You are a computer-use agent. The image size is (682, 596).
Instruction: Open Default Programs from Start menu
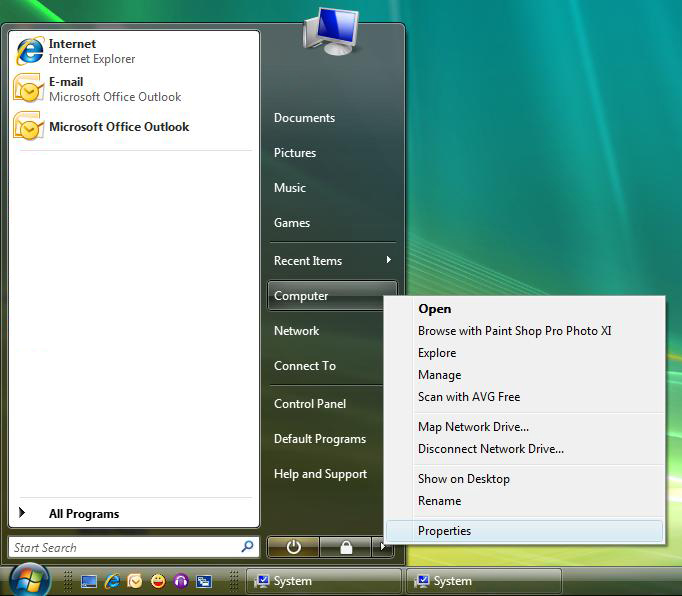click(x=320, y=439)
